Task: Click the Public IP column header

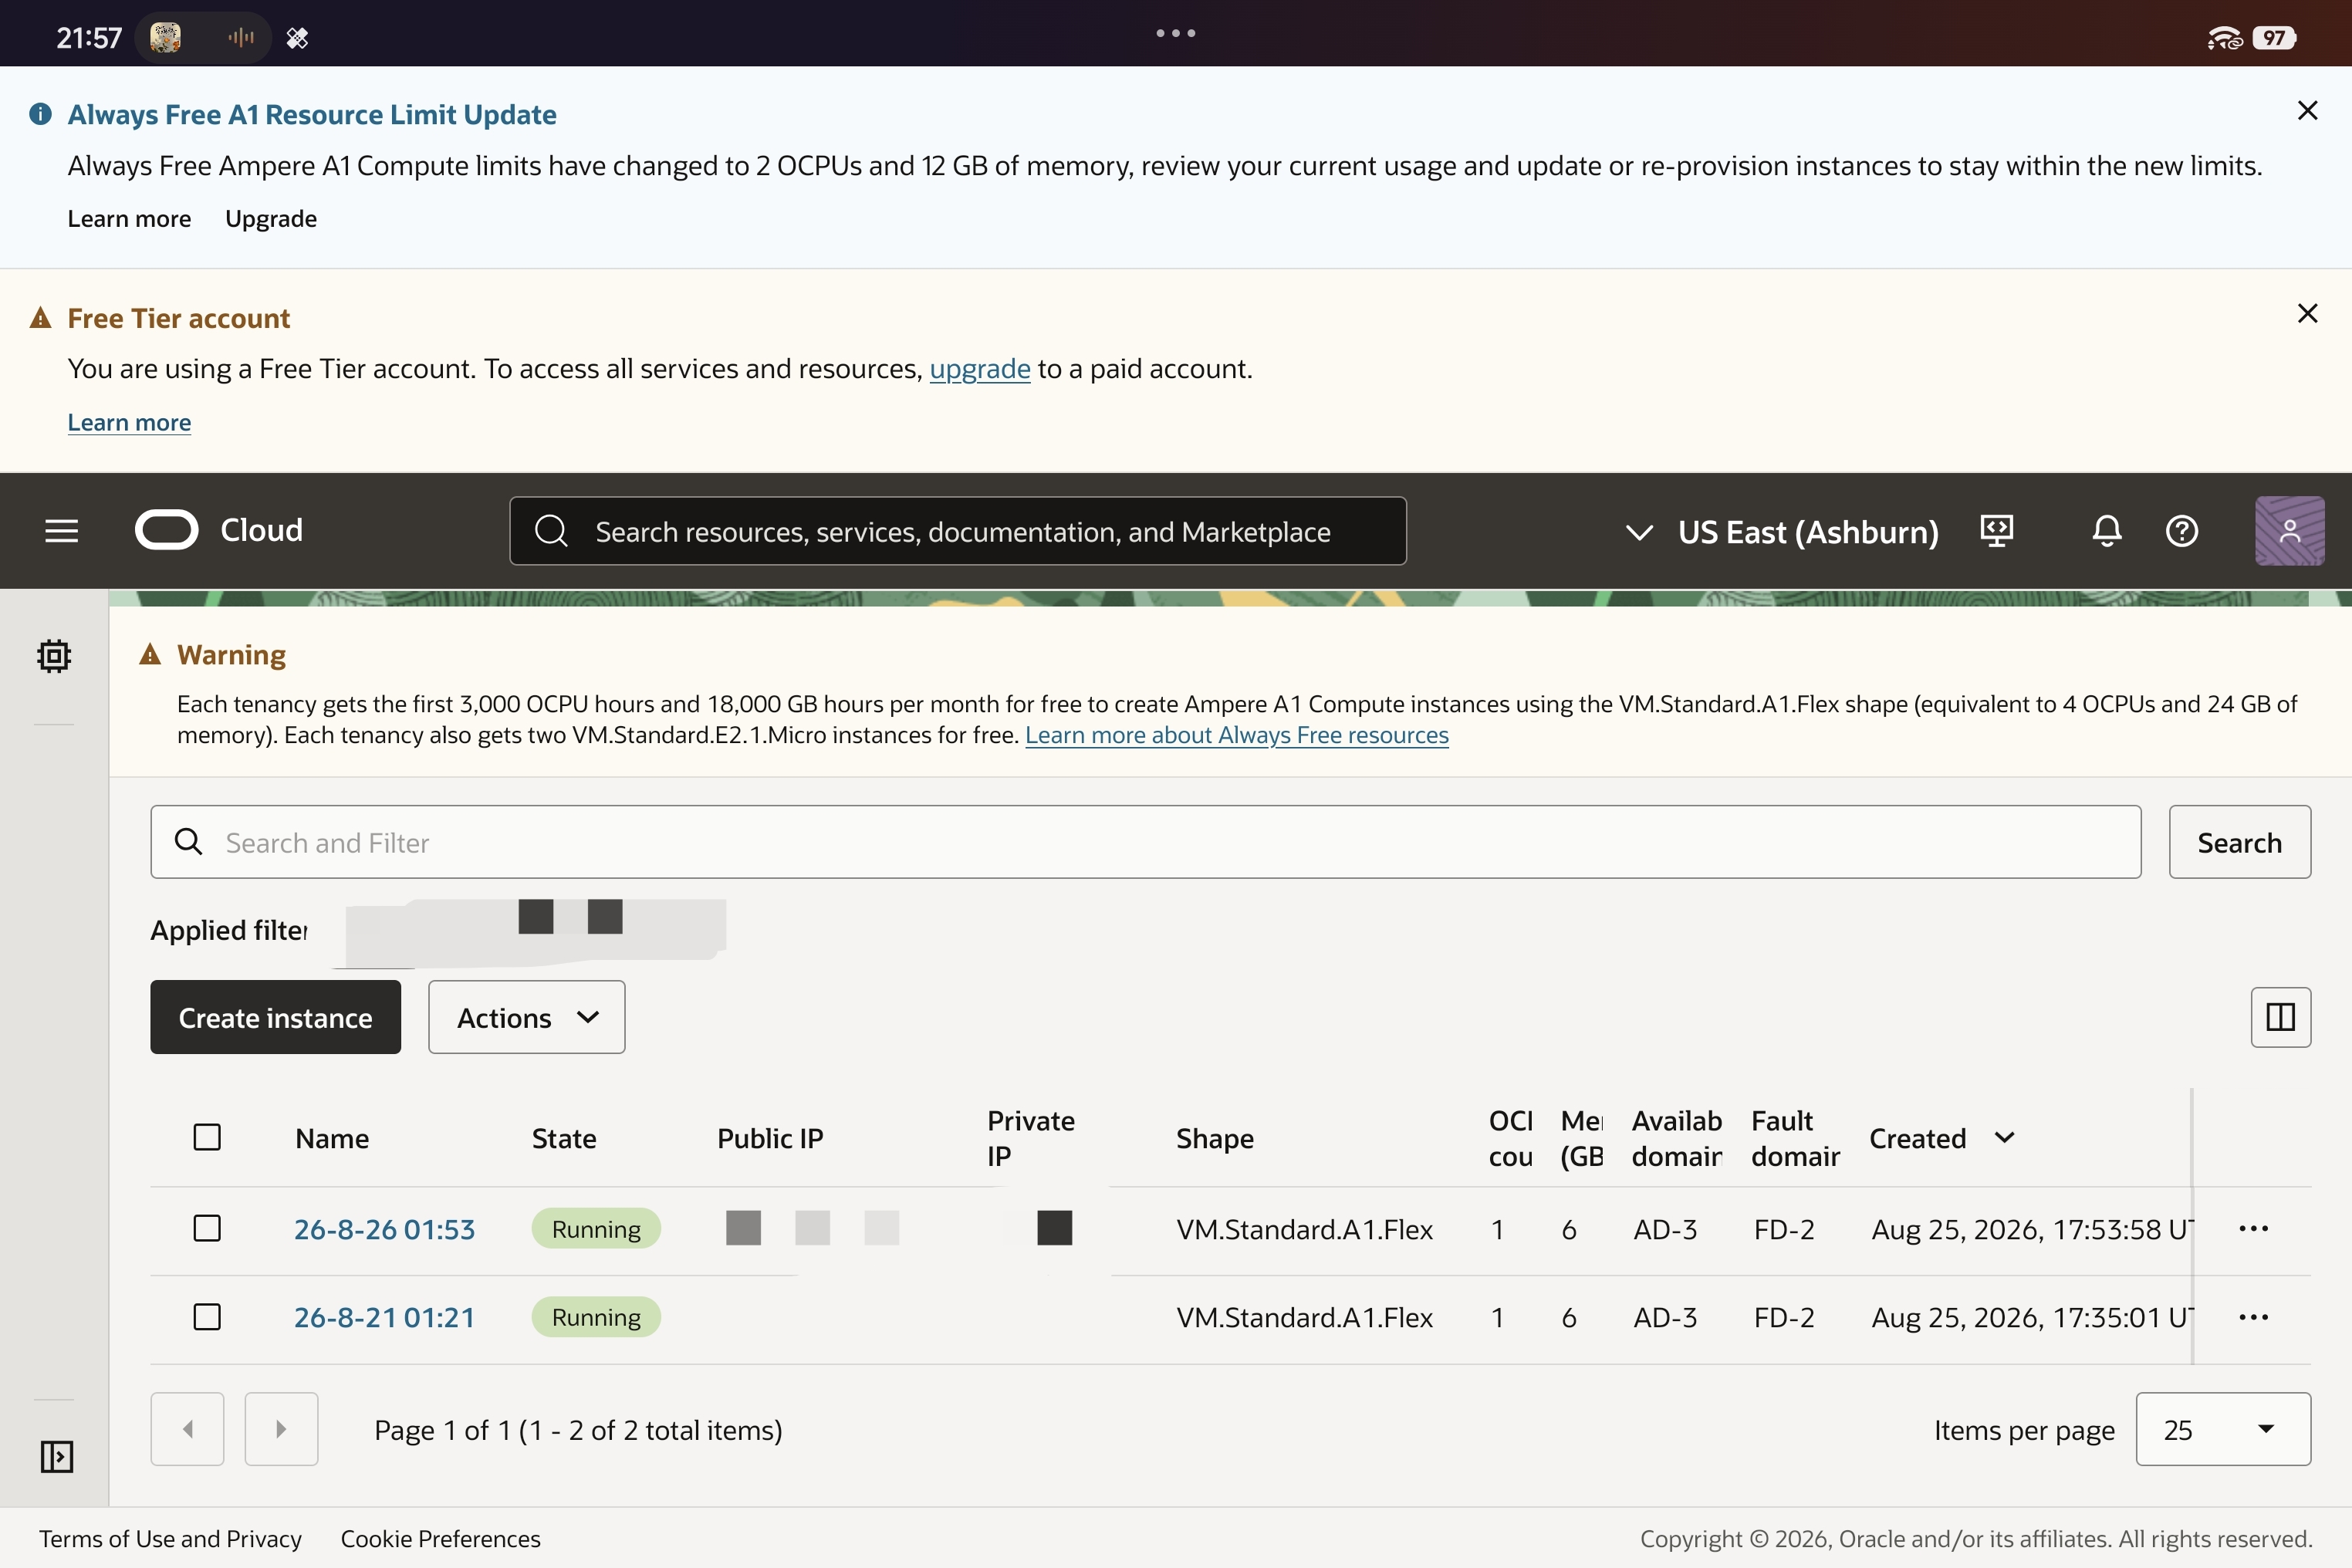Action: click(770, 1138)
